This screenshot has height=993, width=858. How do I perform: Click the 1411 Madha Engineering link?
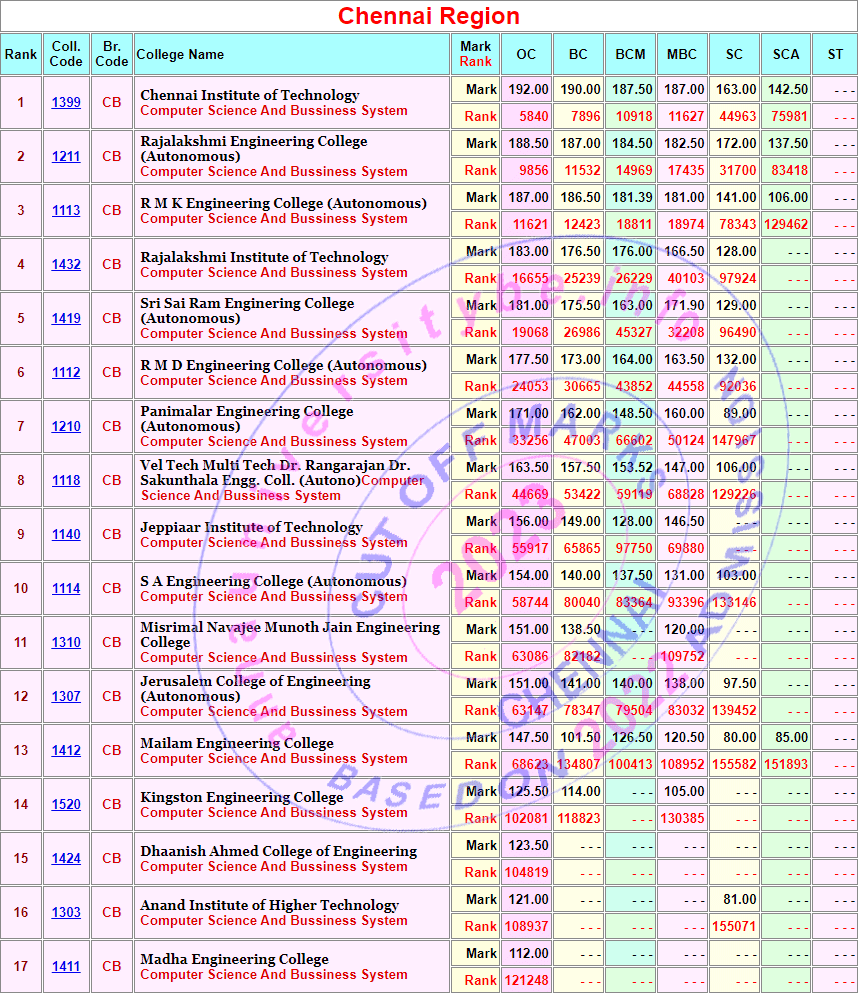point(66,967)
